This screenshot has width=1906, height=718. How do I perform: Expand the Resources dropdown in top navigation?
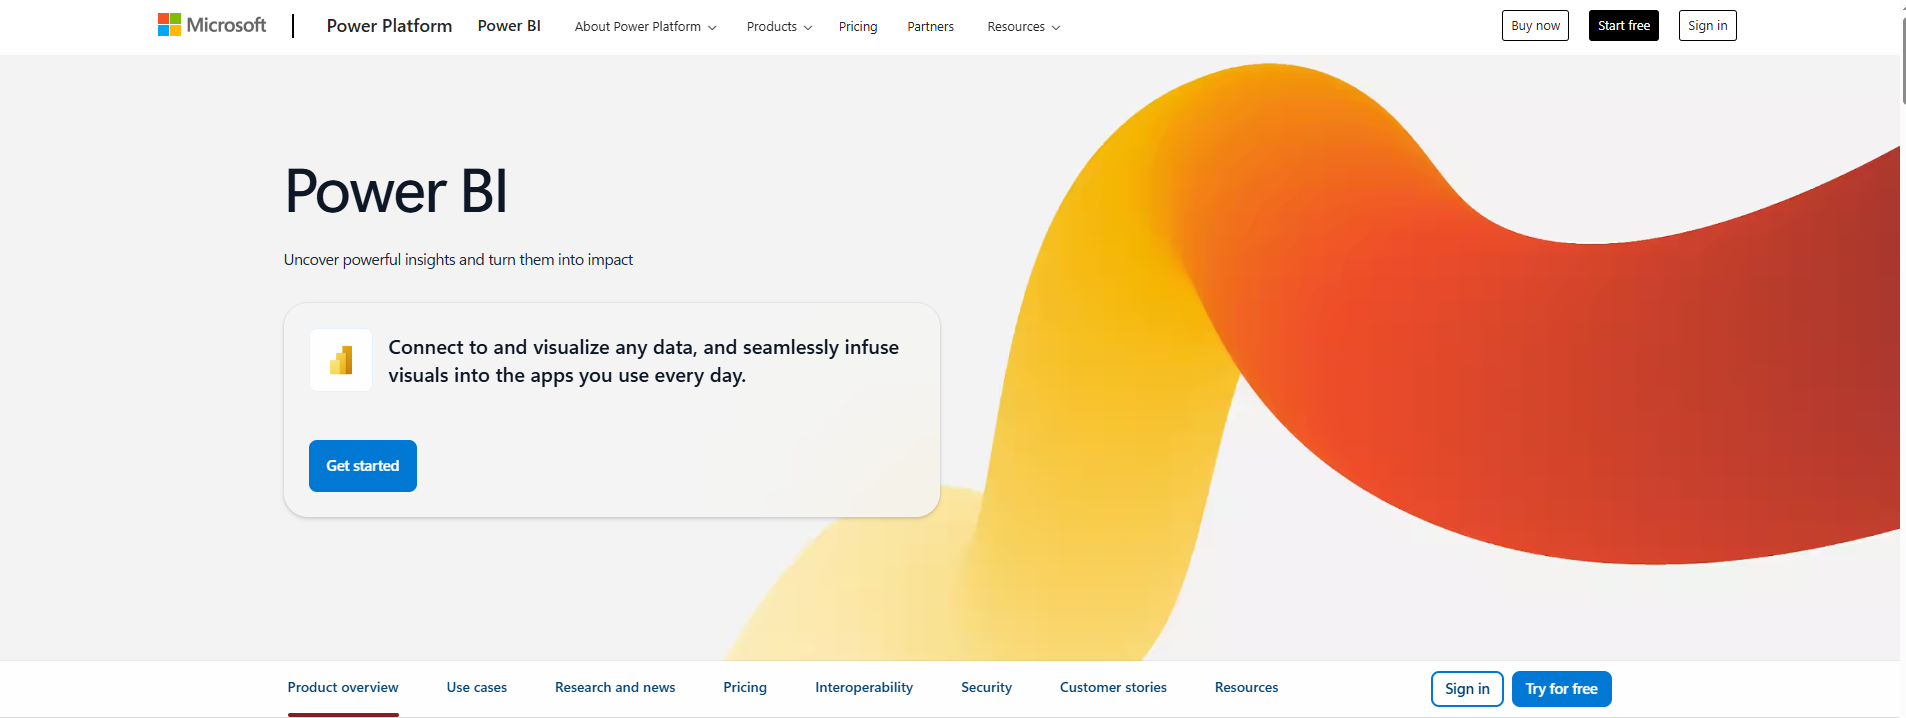(x=1023, y=27)
